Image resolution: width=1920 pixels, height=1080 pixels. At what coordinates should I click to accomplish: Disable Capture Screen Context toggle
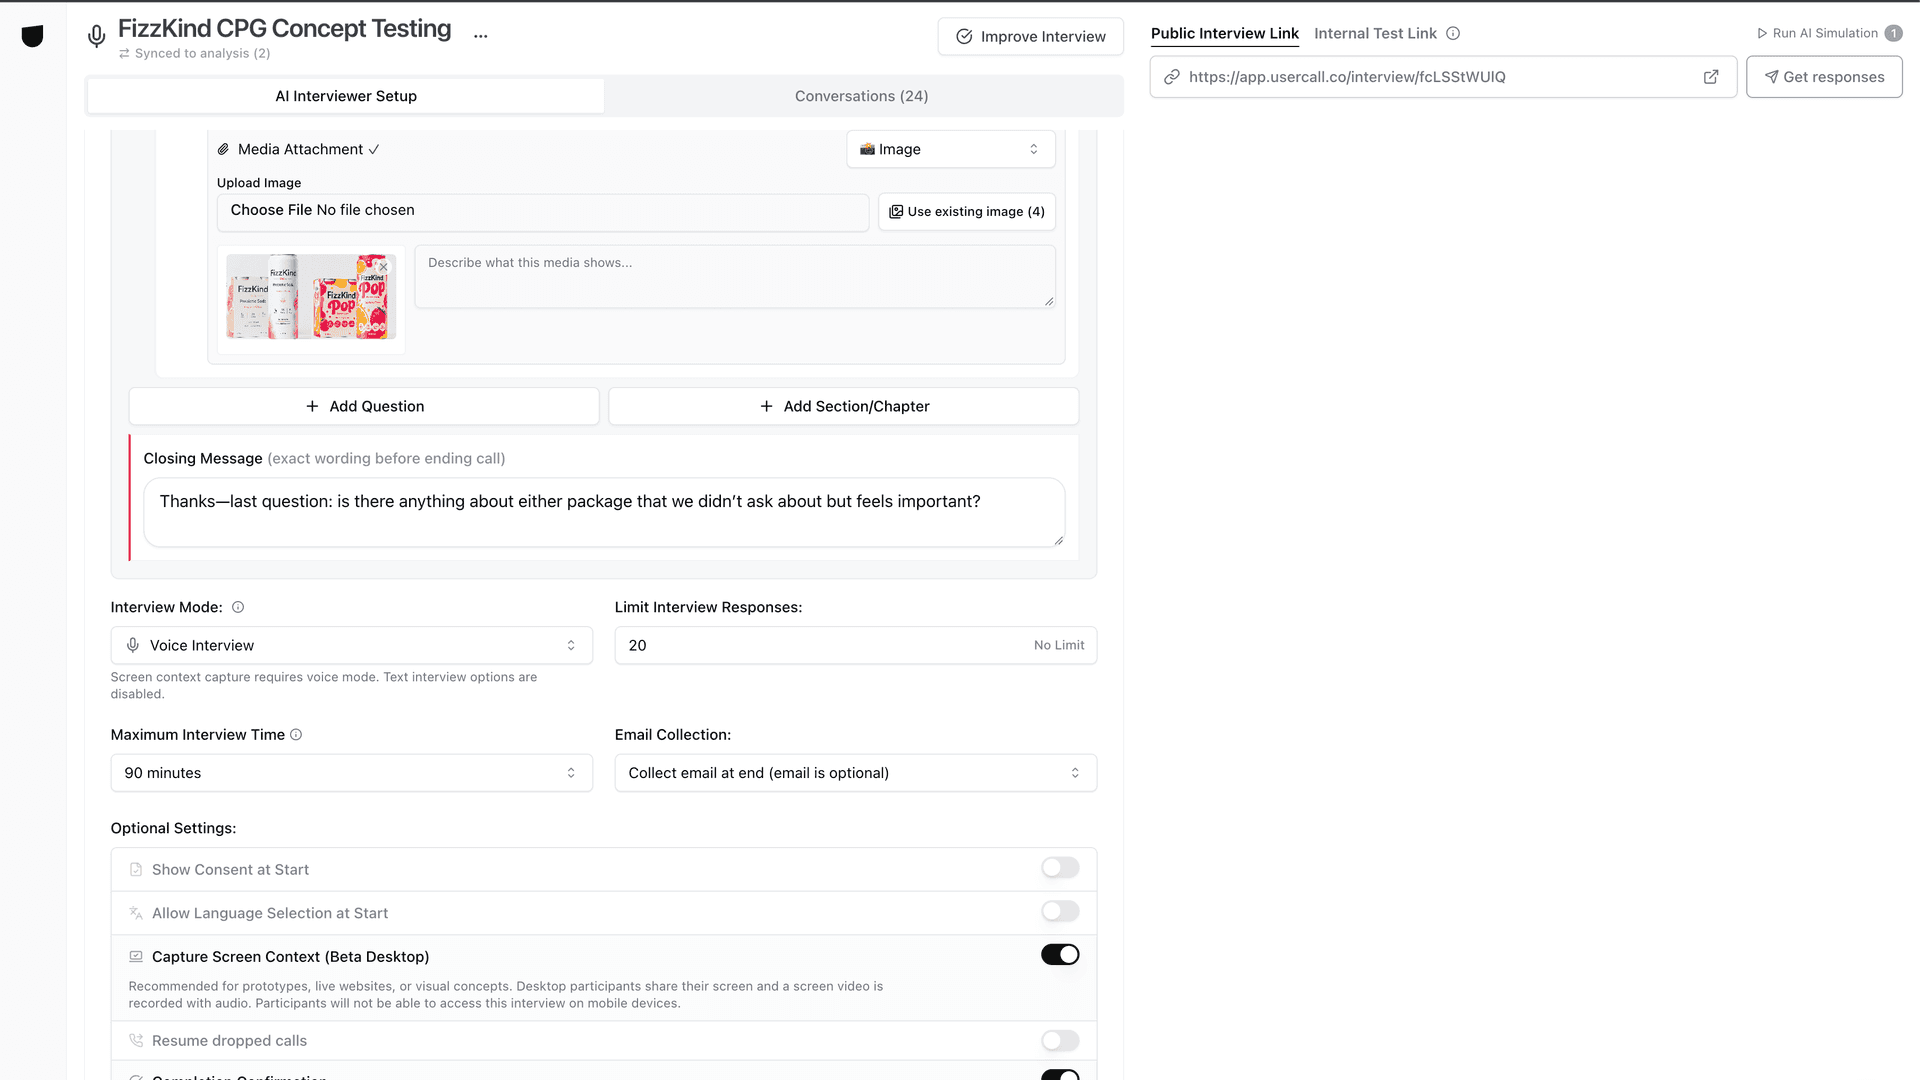[1060, 955]
